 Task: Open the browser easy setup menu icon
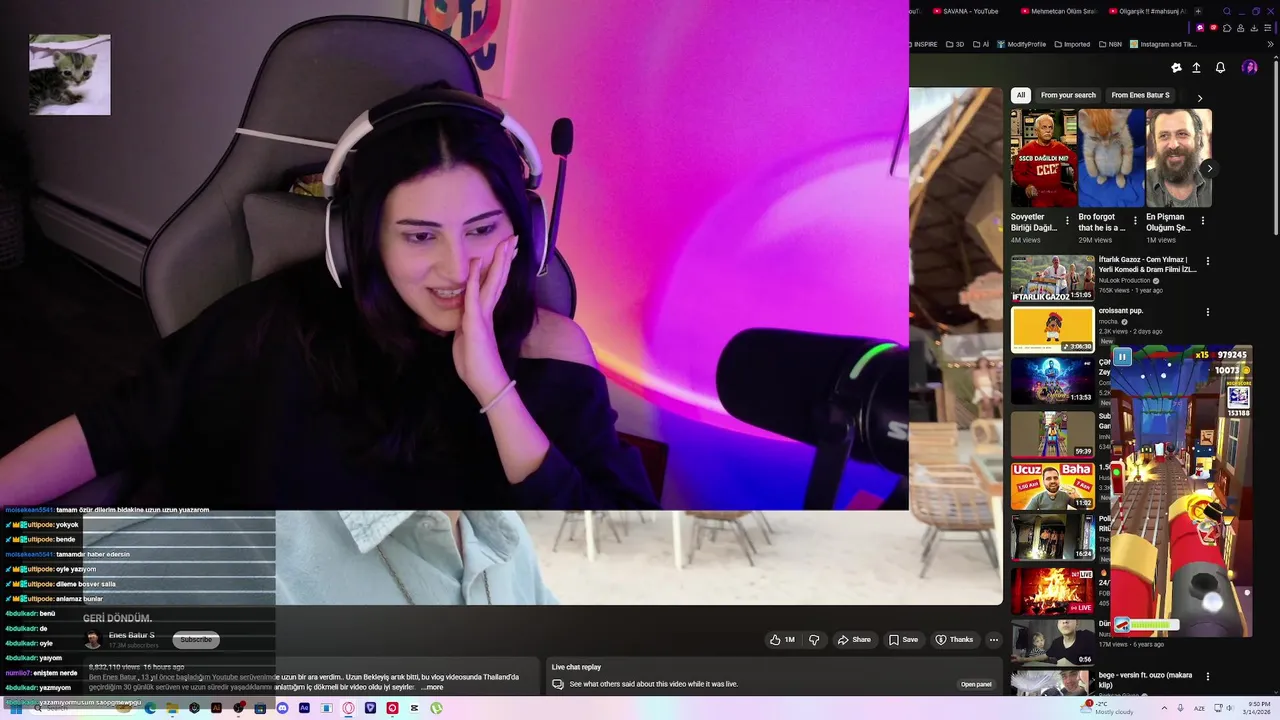(x=1267, y=28)
